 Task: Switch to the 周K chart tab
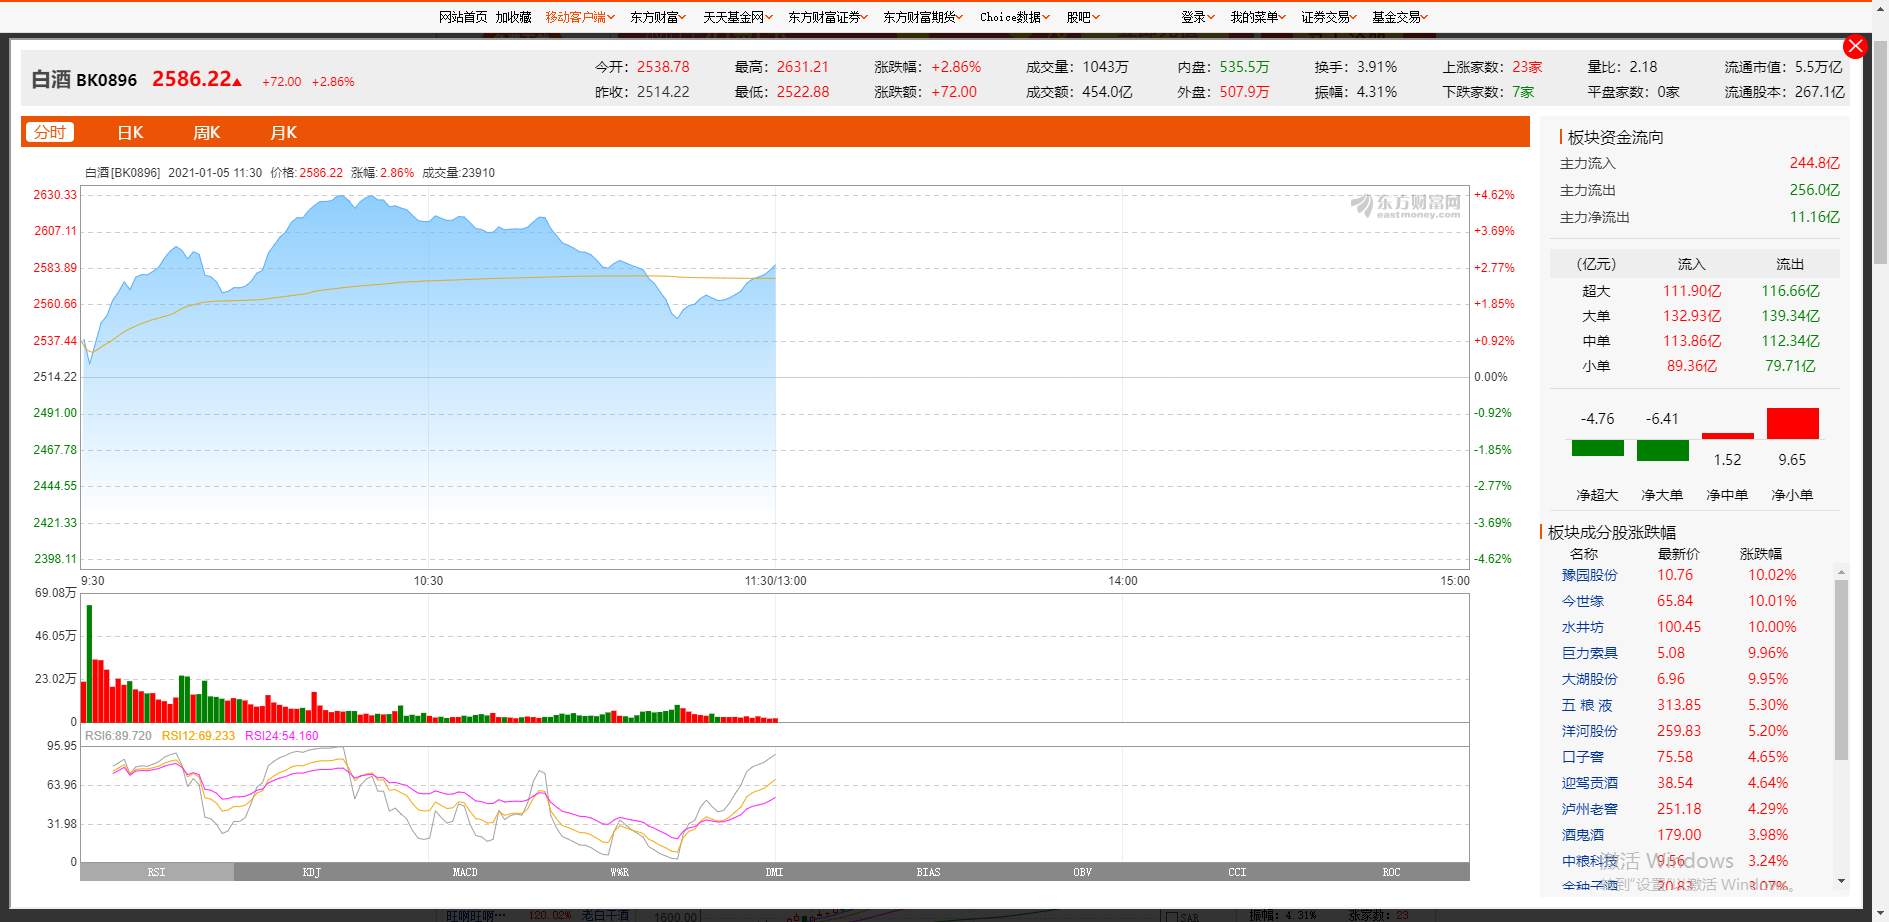[x=207, y=132]
